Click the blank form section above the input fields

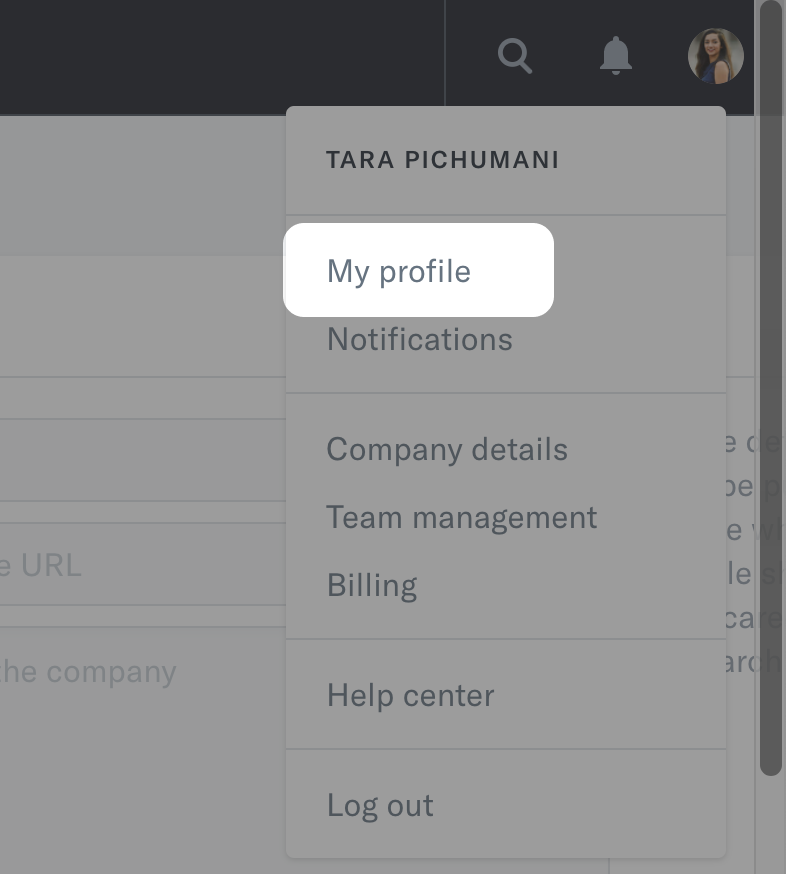click(x=140, y=315)
